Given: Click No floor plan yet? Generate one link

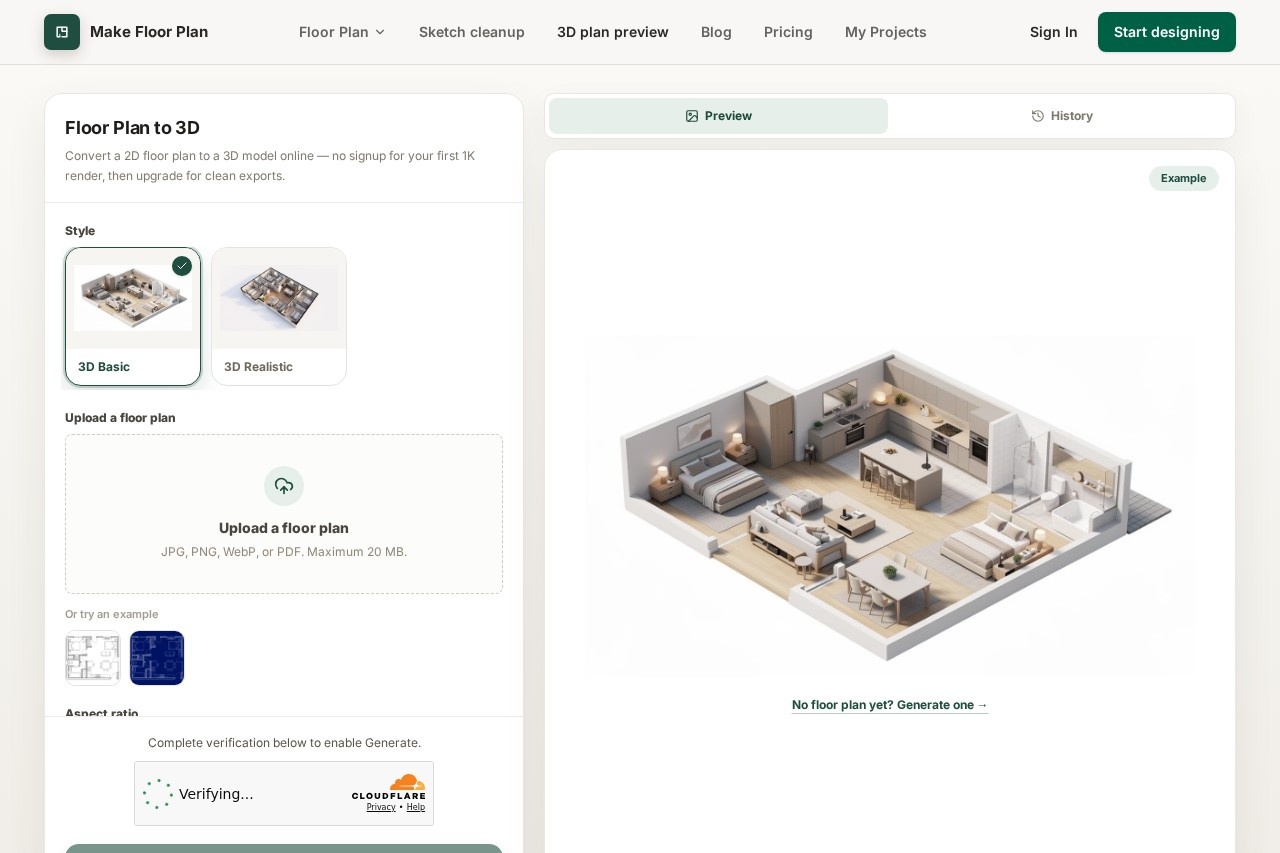Looking at the screenshot, I should point(890,705).
